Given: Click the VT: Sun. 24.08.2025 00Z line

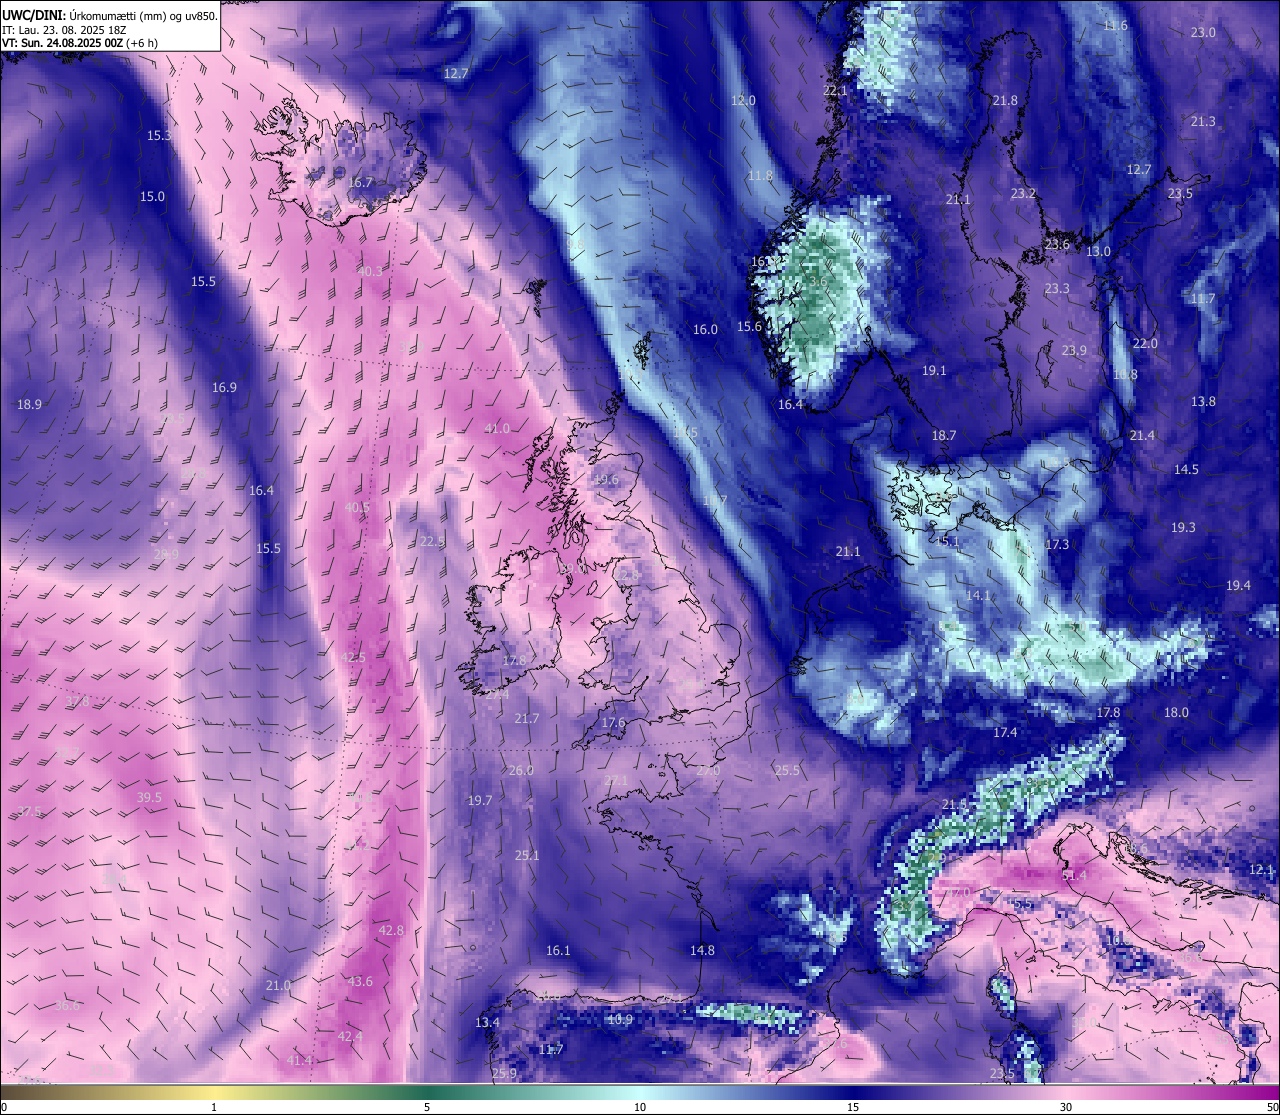Looking at the screenshot, I should pyautogui.click(x=79, y=43).
